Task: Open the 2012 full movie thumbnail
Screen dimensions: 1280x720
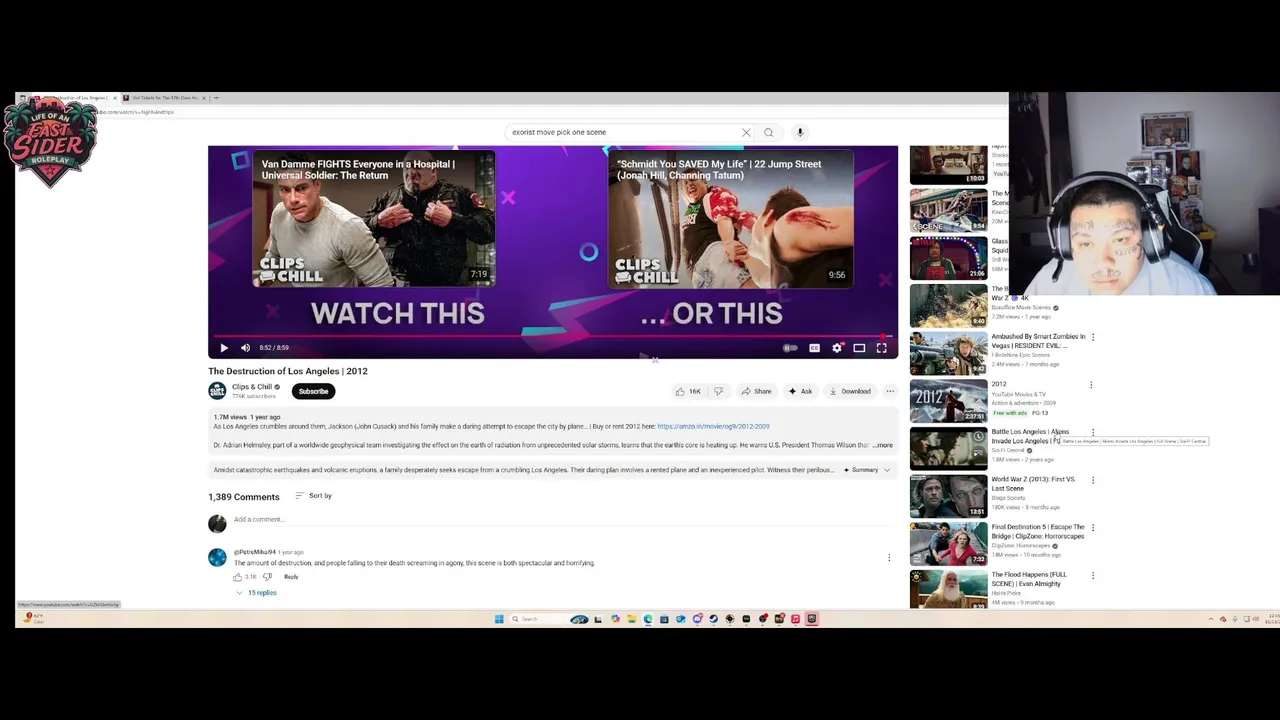Action: tap(948, 400)
